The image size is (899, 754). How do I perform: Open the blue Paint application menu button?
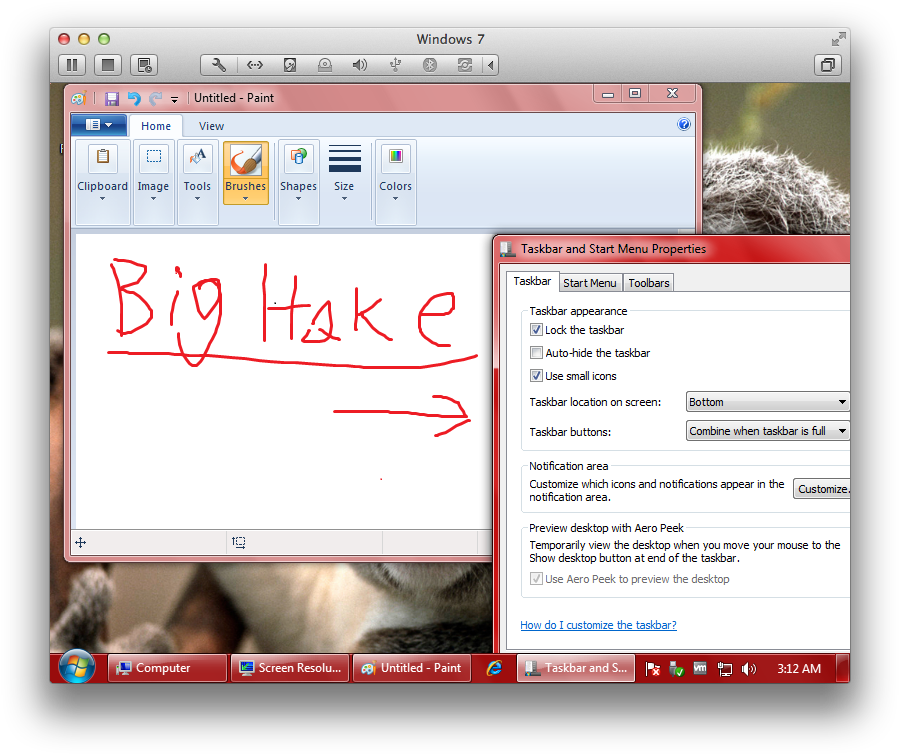click(99, 124)
